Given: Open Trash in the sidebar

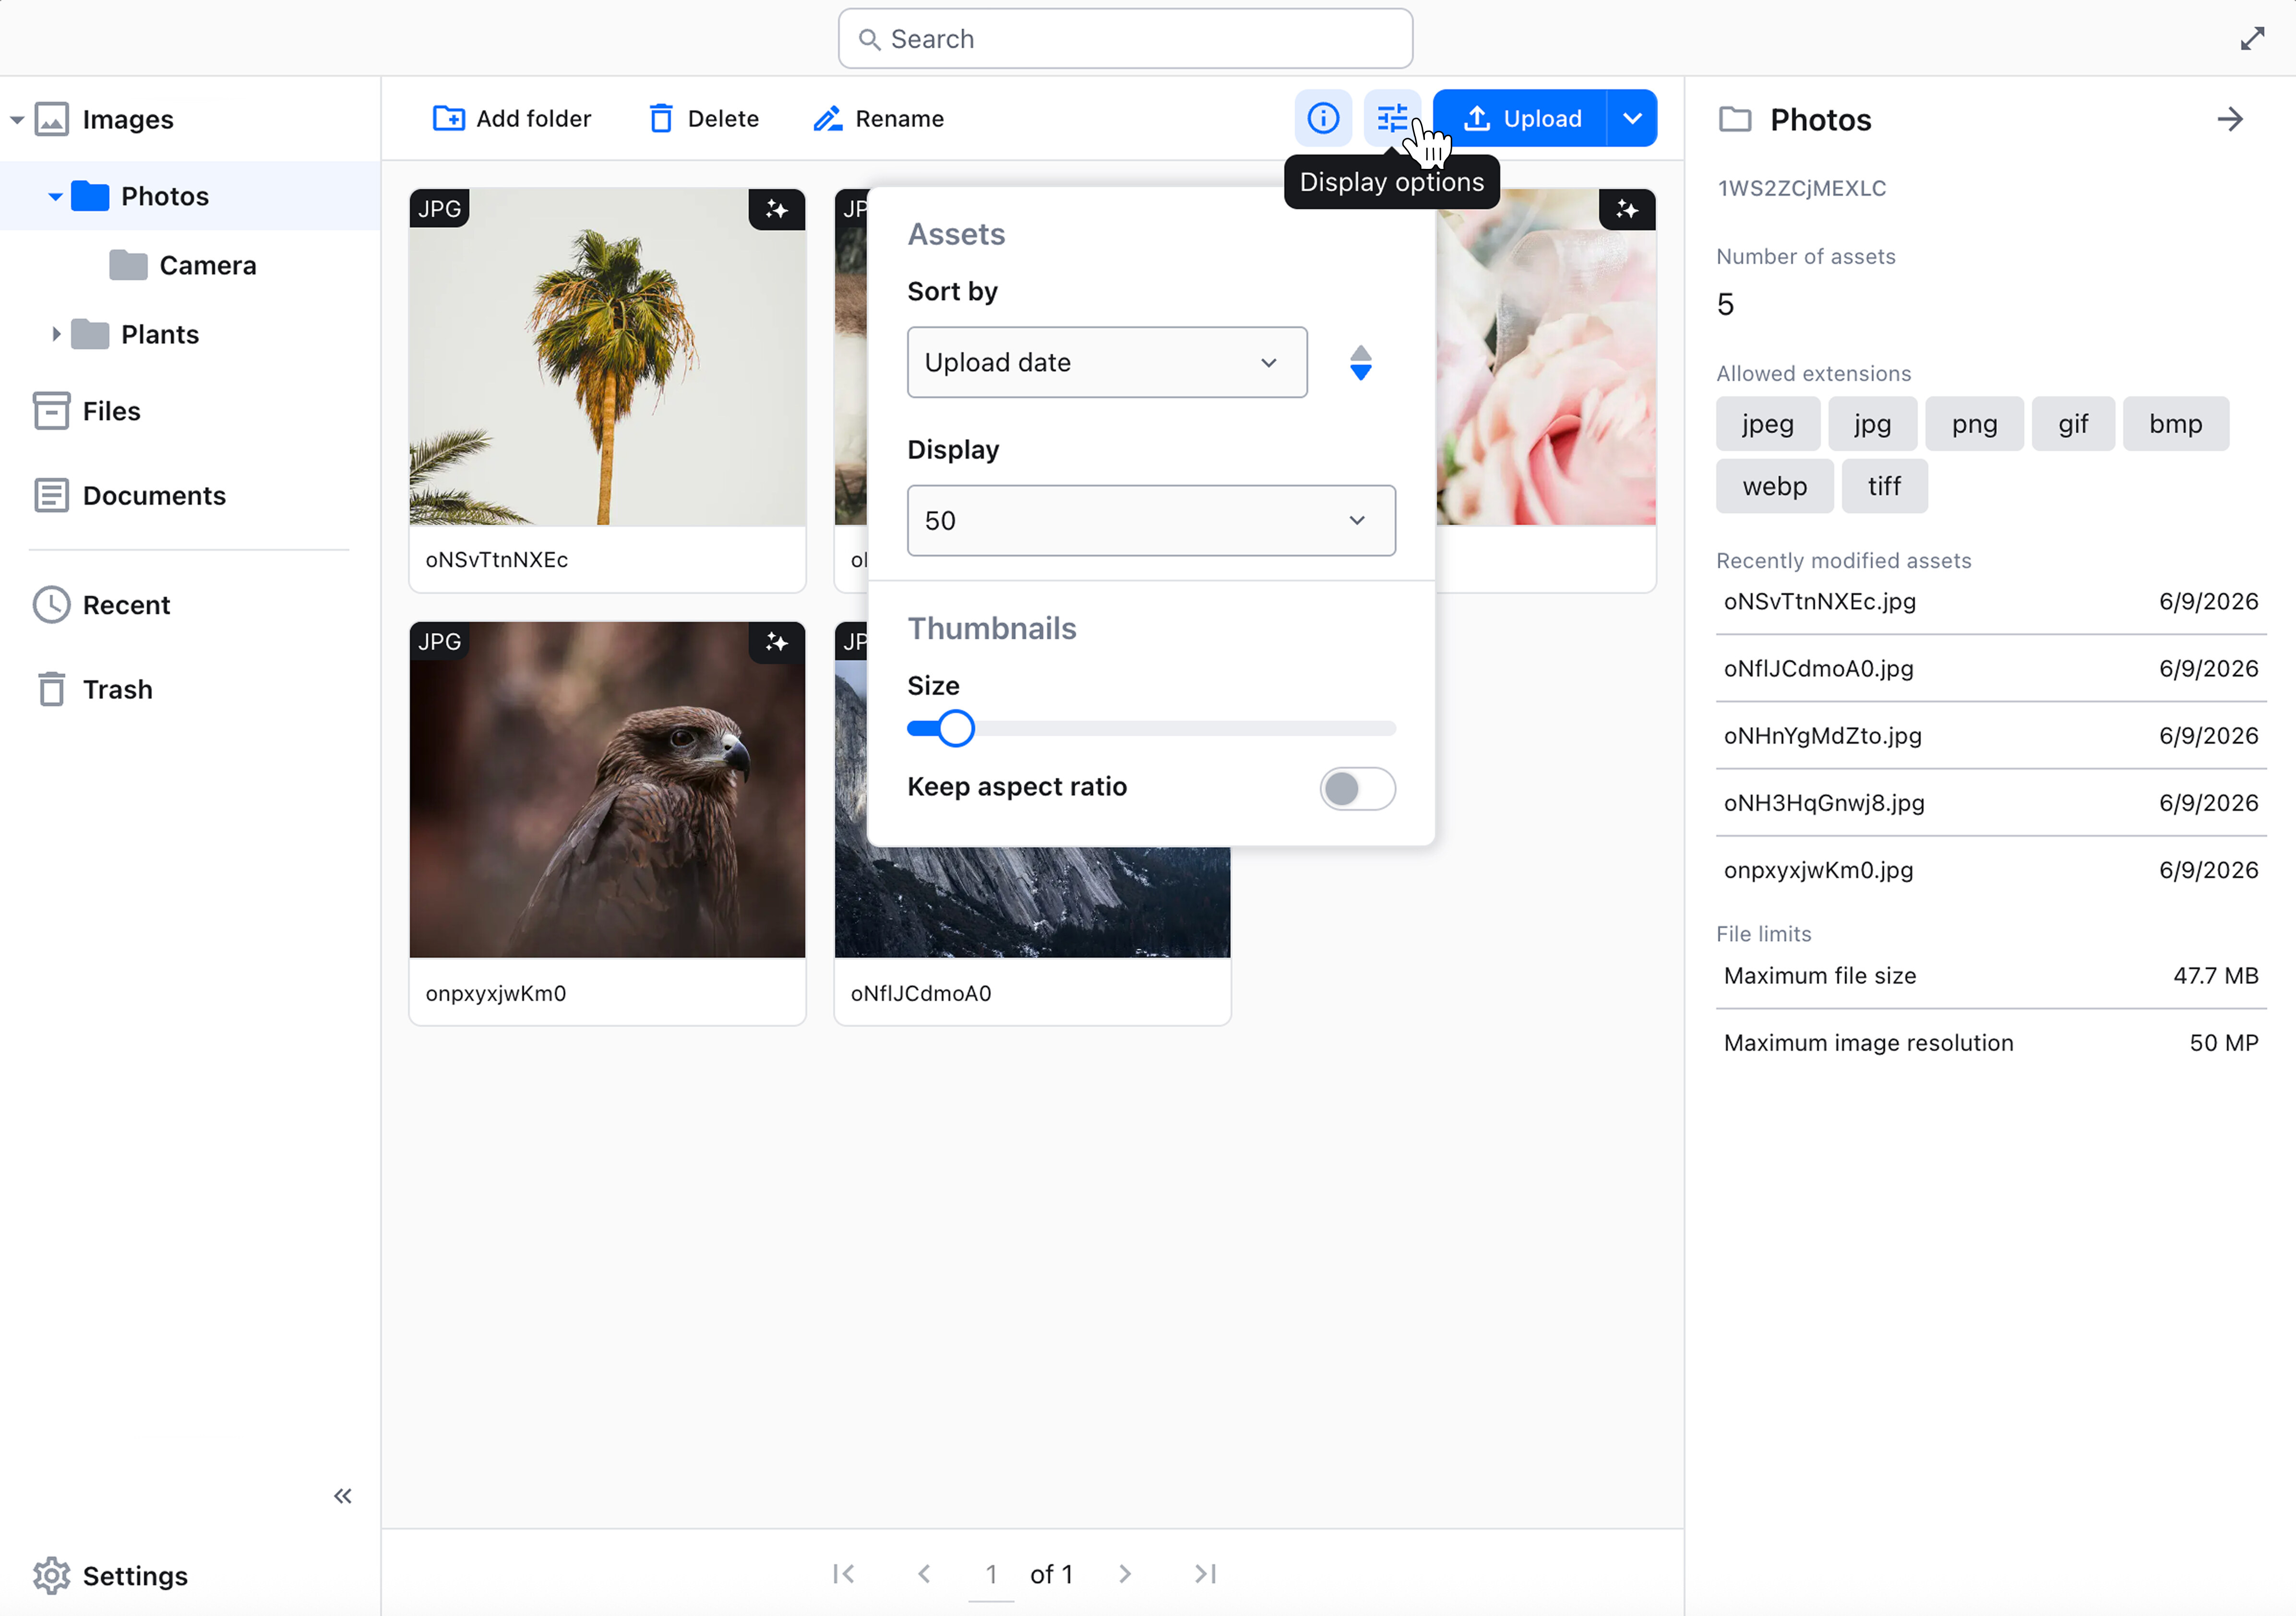Looking at the screenshot, I should 117,690.
